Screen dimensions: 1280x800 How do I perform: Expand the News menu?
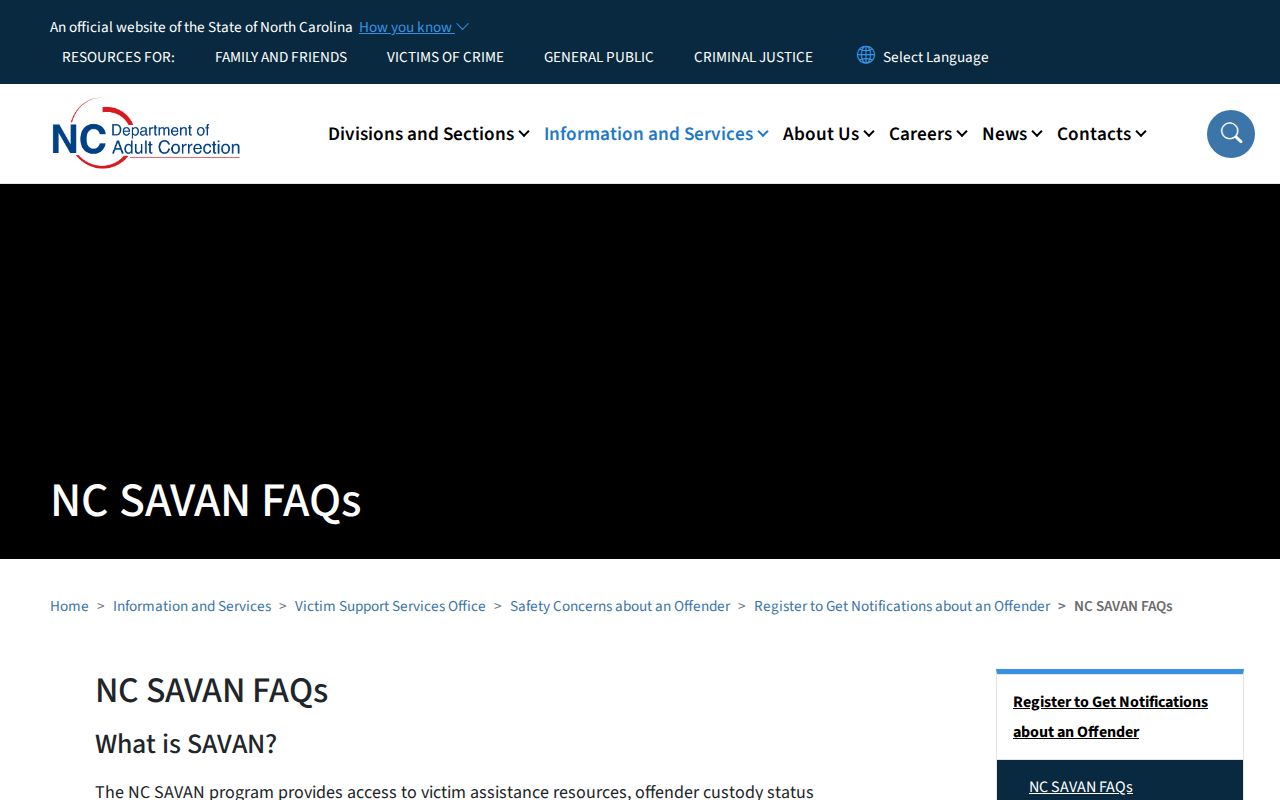point(1012,134)
